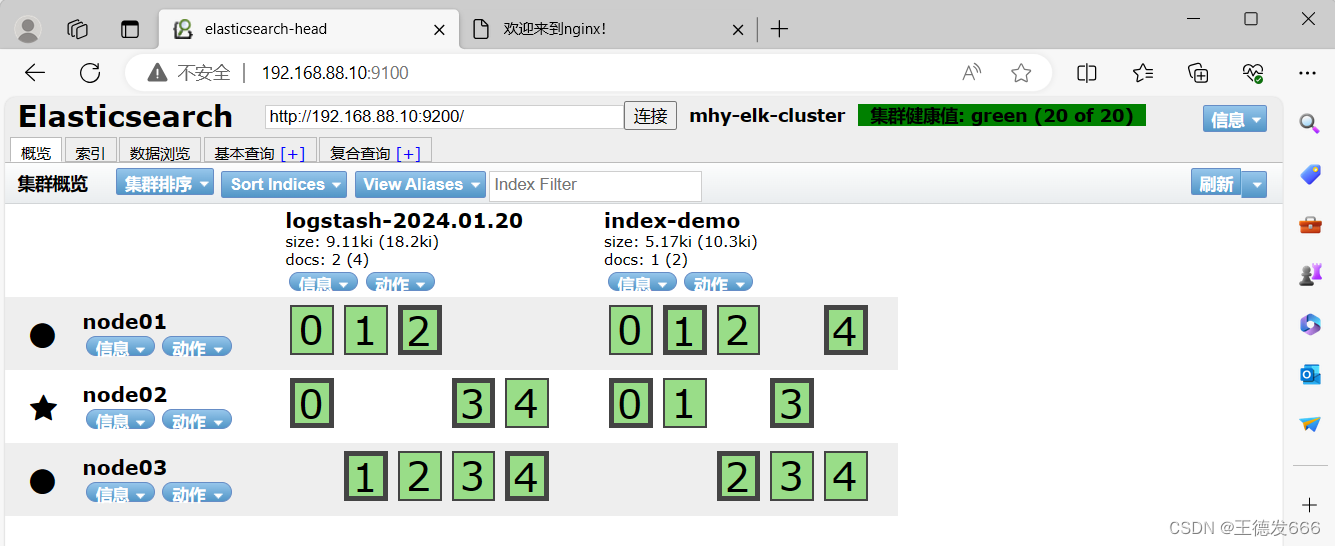Viewport: 1335px width, 546px height.
Task: Open the collections icon
Action: [1198, 73]
